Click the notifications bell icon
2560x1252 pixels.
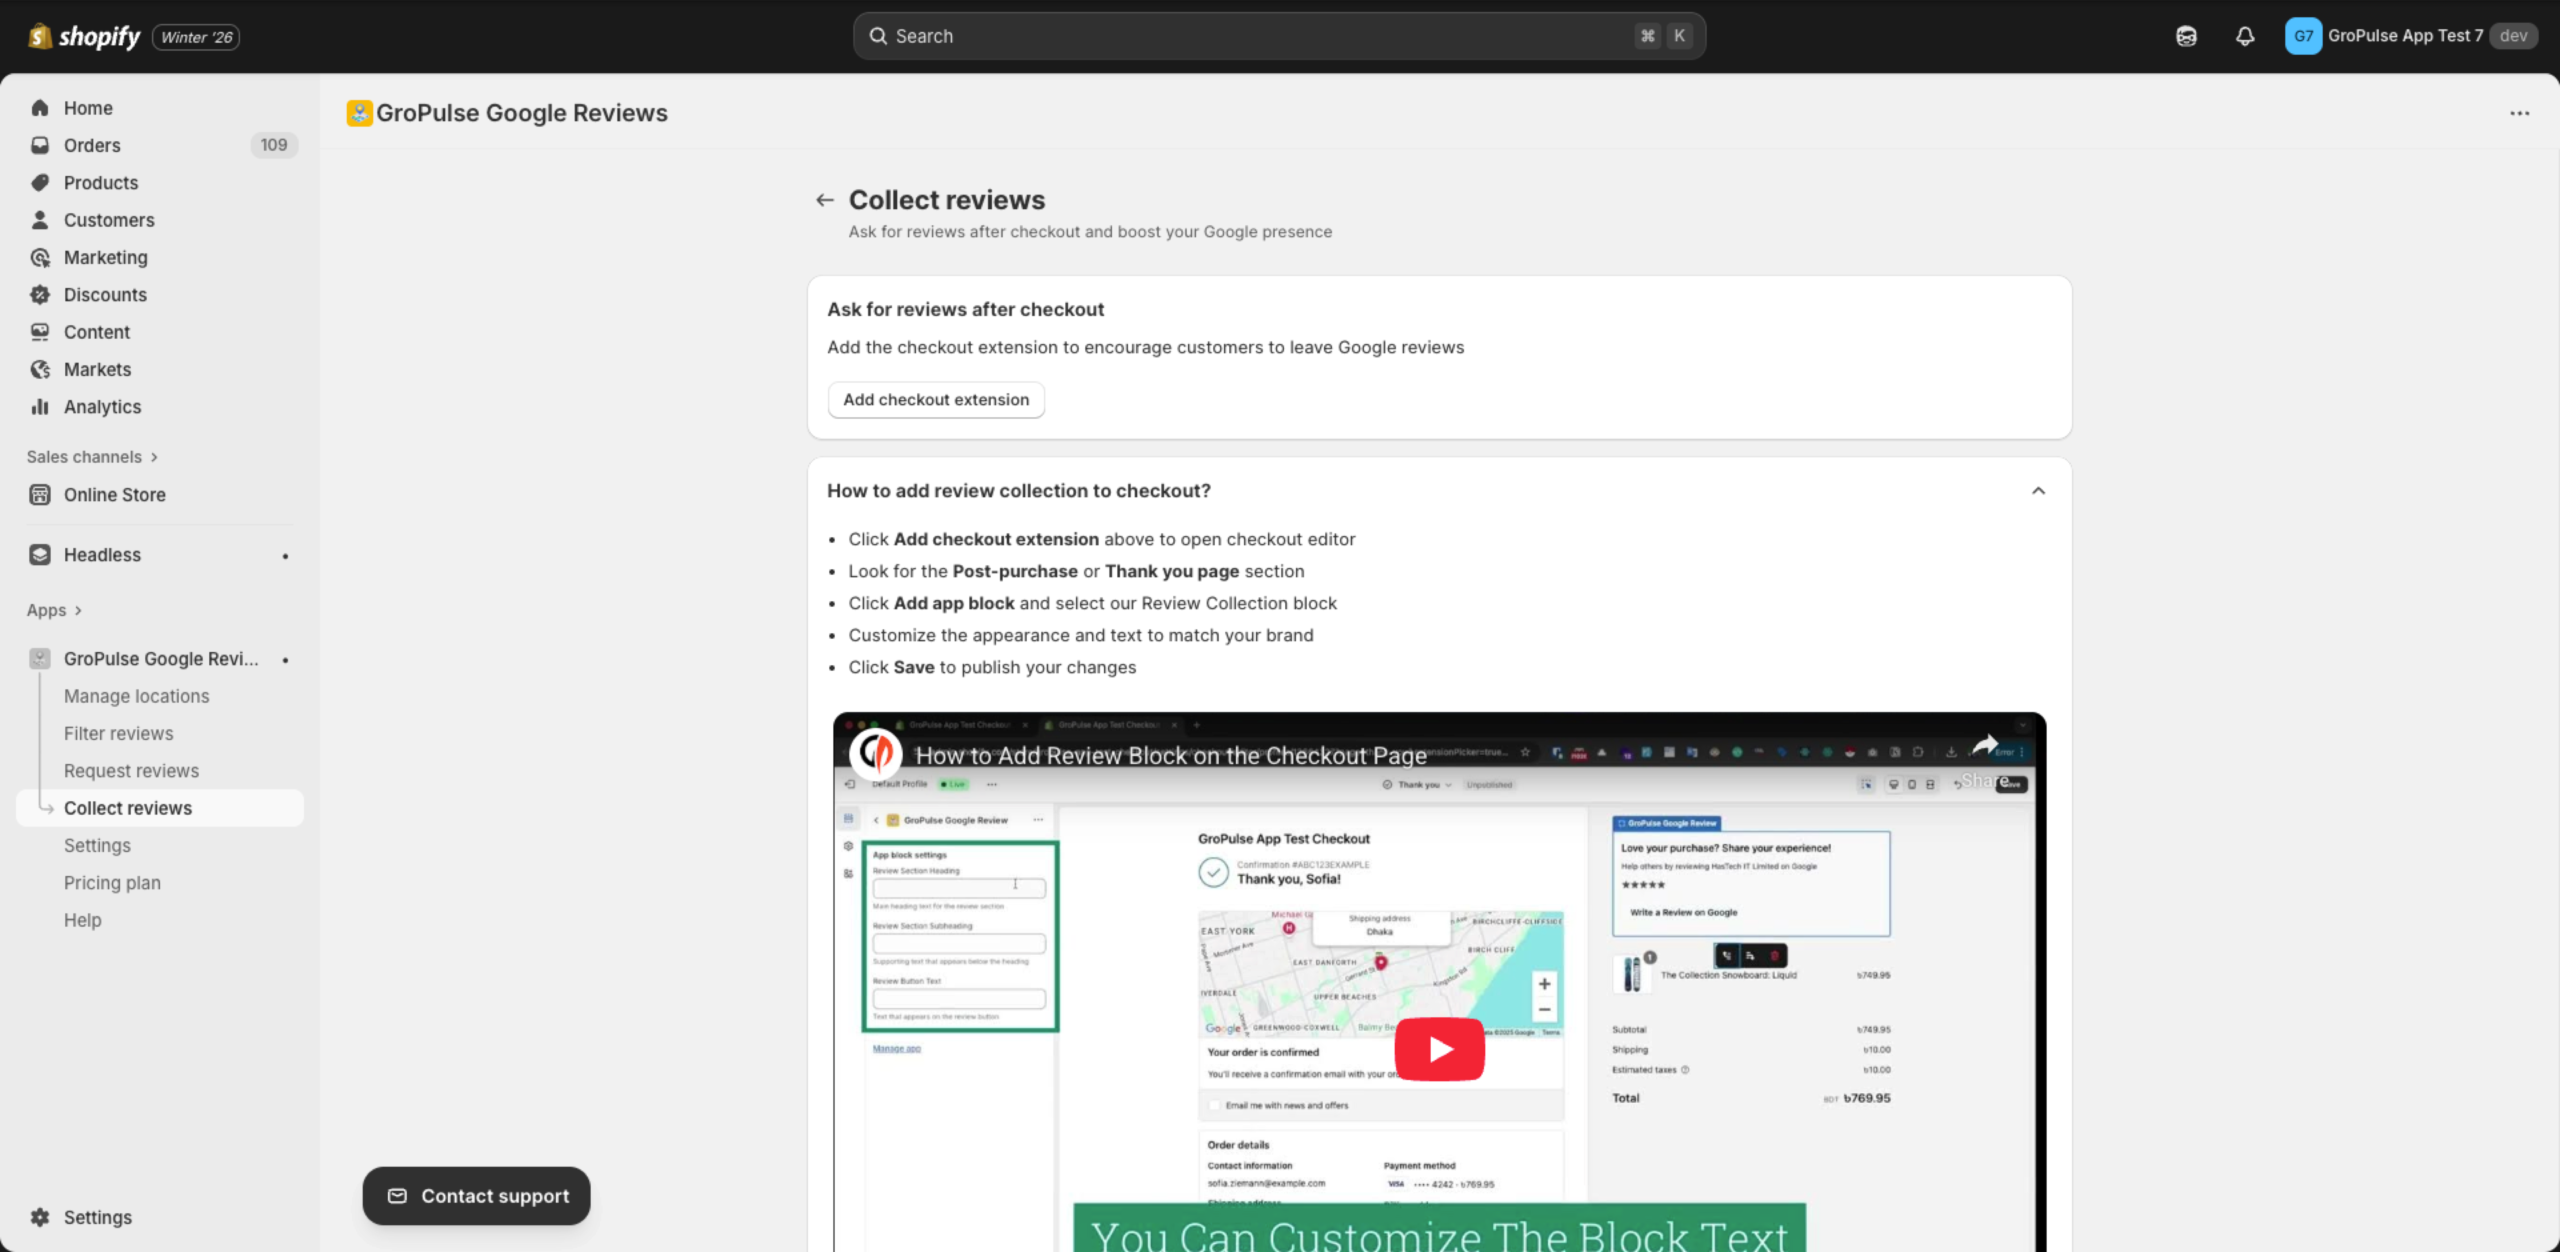(x=2244, y=35)
